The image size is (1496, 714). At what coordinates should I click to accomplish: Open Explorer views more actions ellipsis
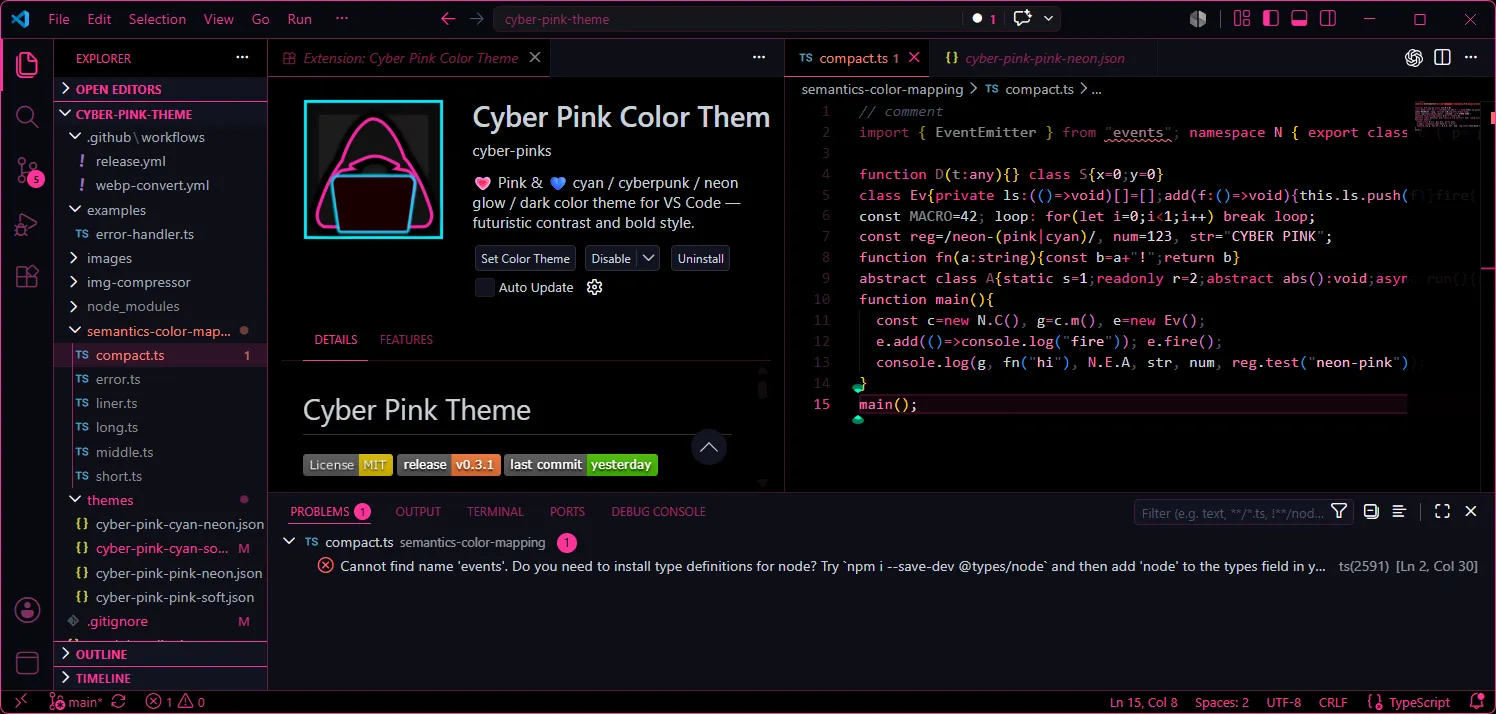tap(243, 58)
